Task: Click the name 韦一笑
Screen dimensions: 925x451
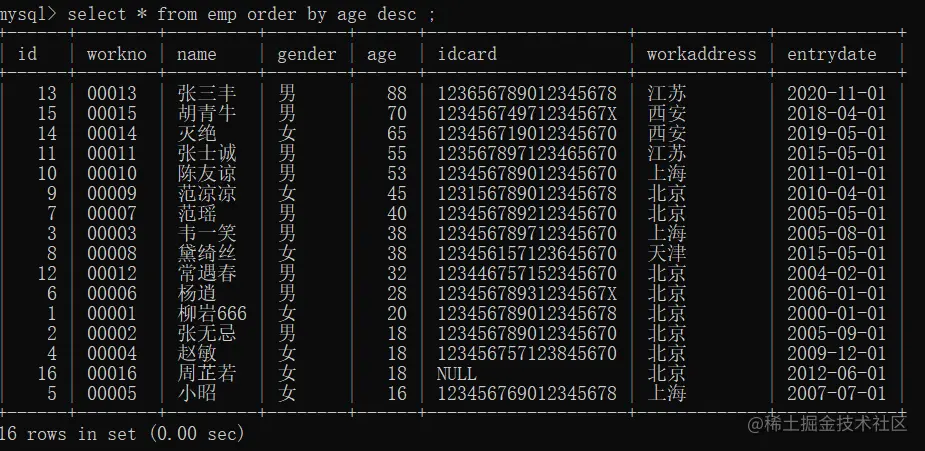Action: pos(206,233)
